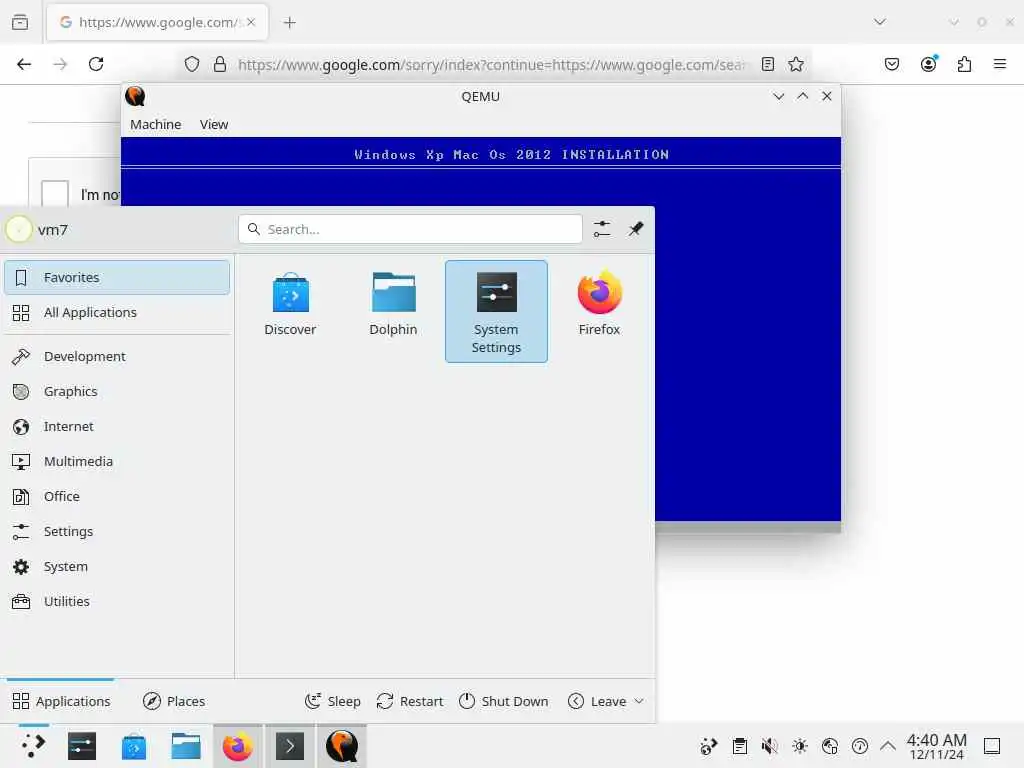Open the Graphics category
1024x768 pixels.
[117, 392]
